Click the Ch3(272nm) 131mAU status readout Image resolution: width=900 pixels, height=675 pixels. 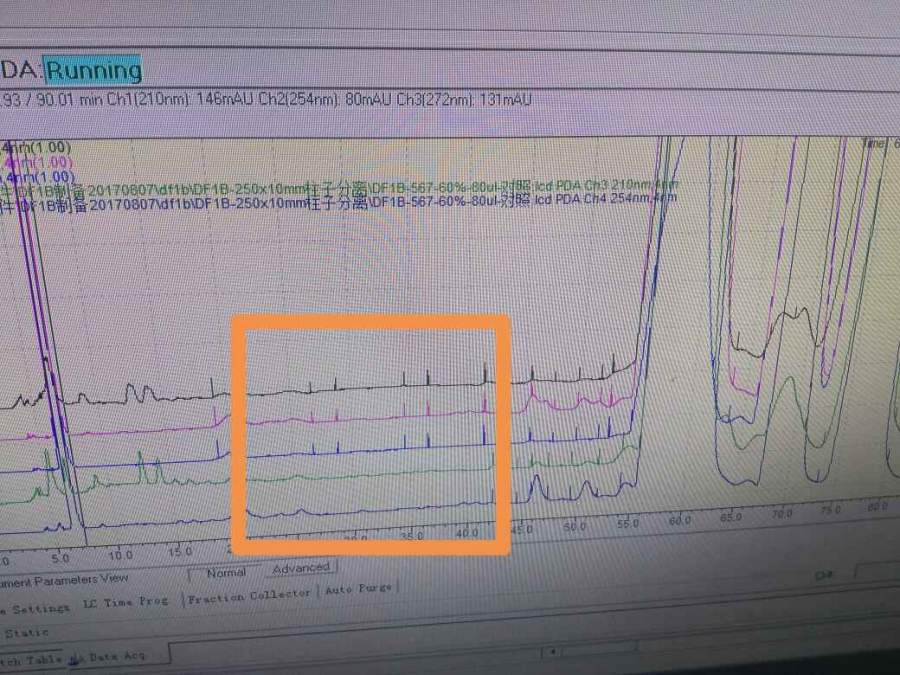pyautogui.click(x=465, y=99)
